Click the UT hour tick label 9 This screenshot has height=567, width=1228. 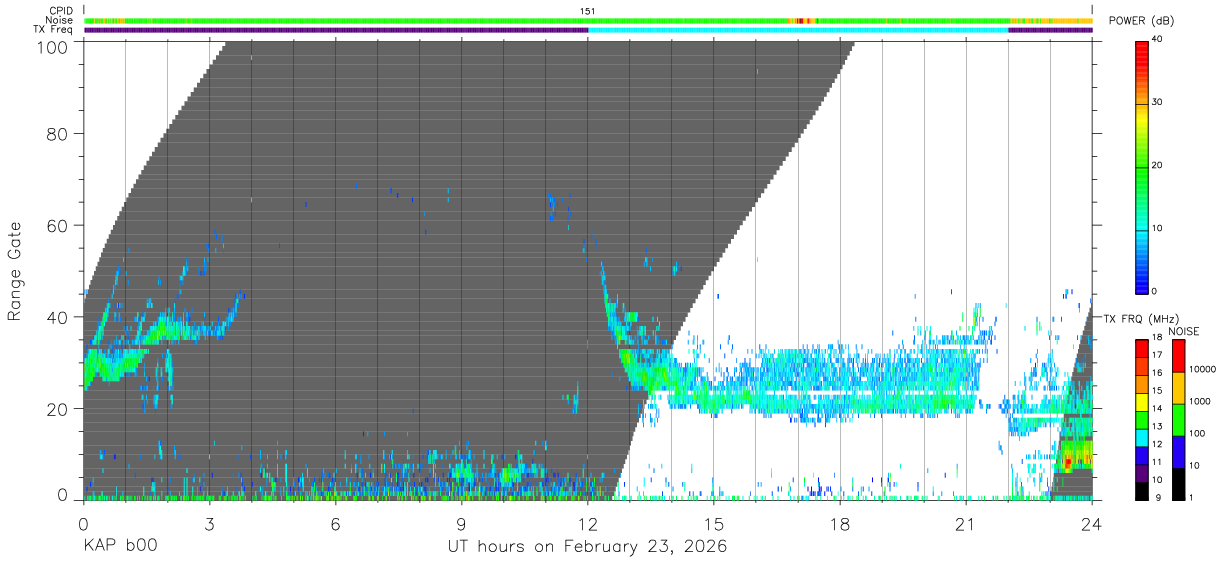coord(462,524)
